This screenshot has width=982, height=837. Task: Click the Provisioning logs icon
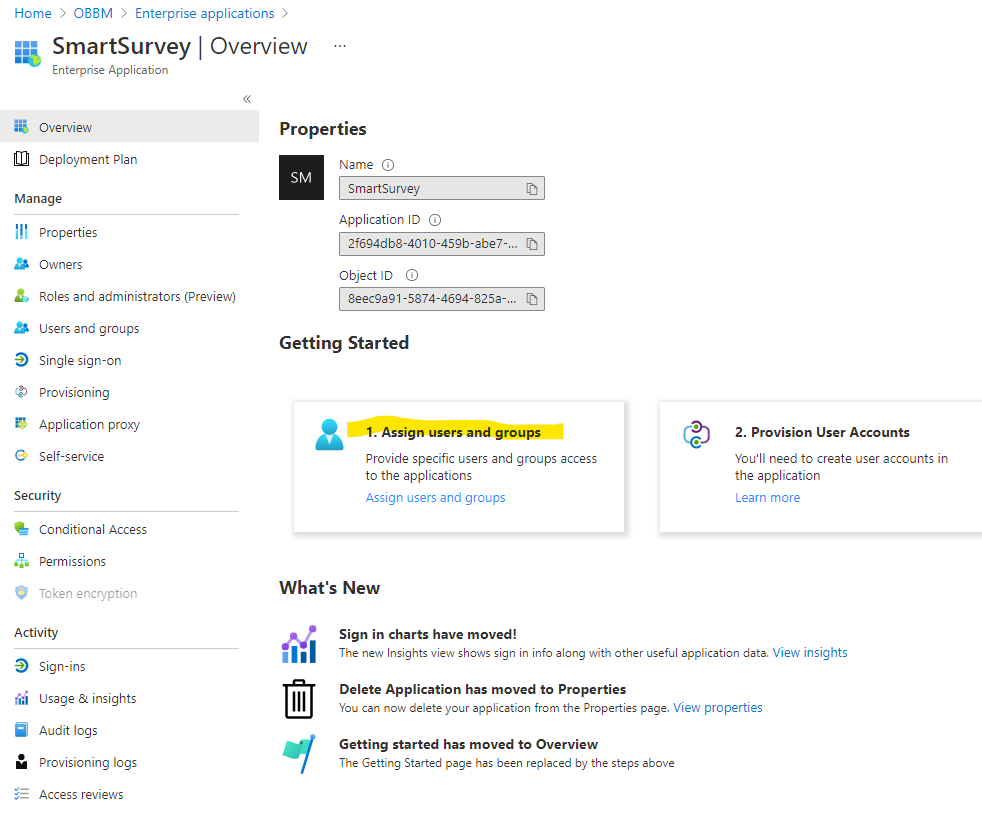click(x=21, y=761)
